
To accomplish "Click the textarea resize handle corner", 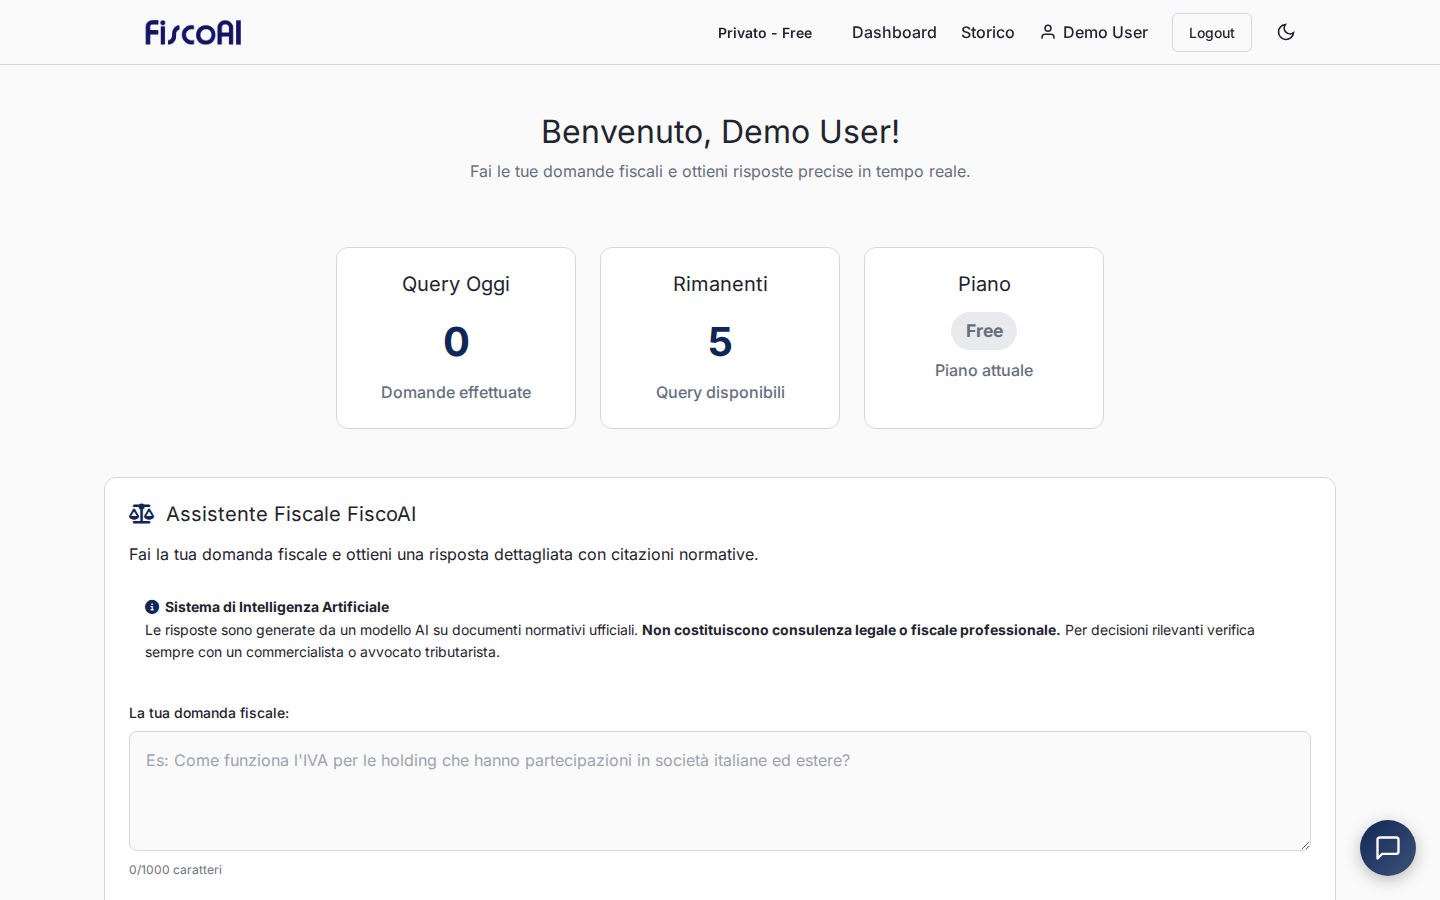I will point(1304,844).
